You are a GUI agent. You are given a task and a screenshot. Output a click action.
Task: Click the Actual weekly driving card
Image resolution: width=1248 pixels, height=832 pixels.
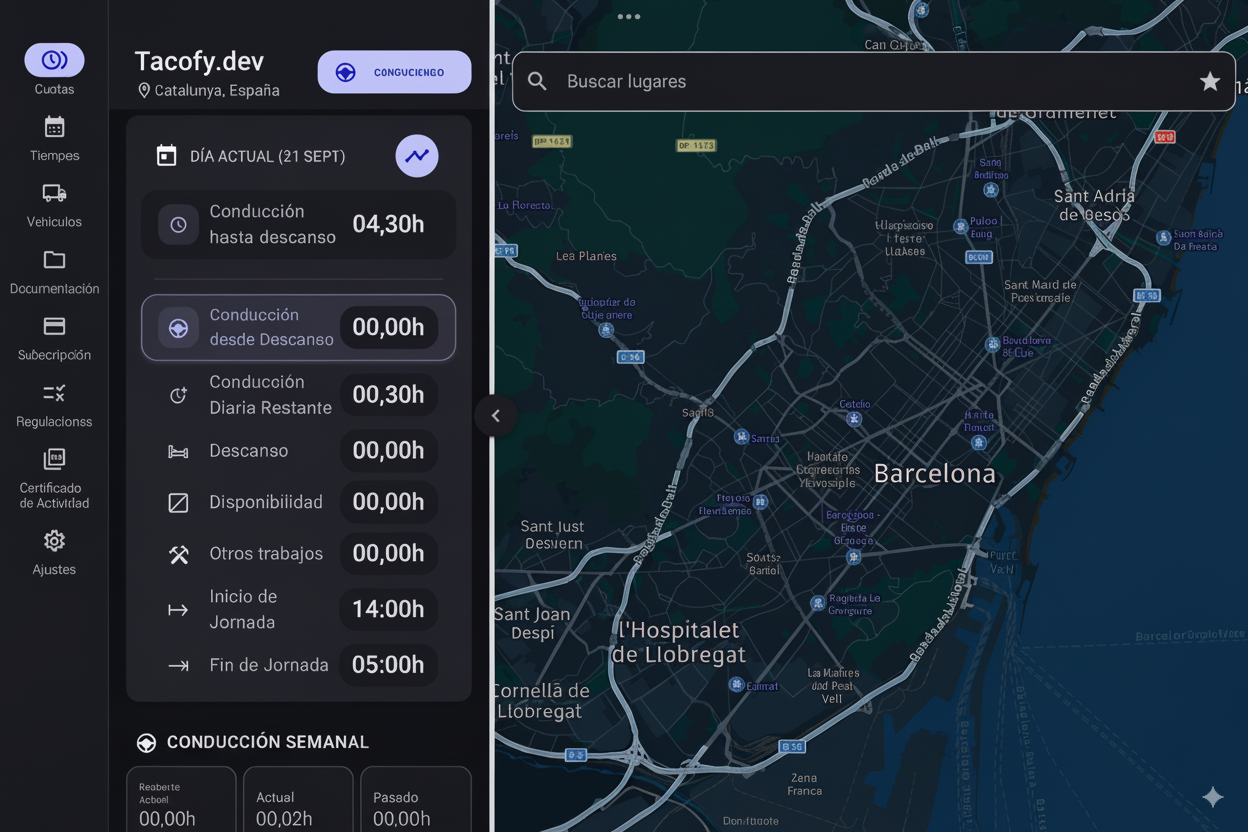(x=298, y=800)
